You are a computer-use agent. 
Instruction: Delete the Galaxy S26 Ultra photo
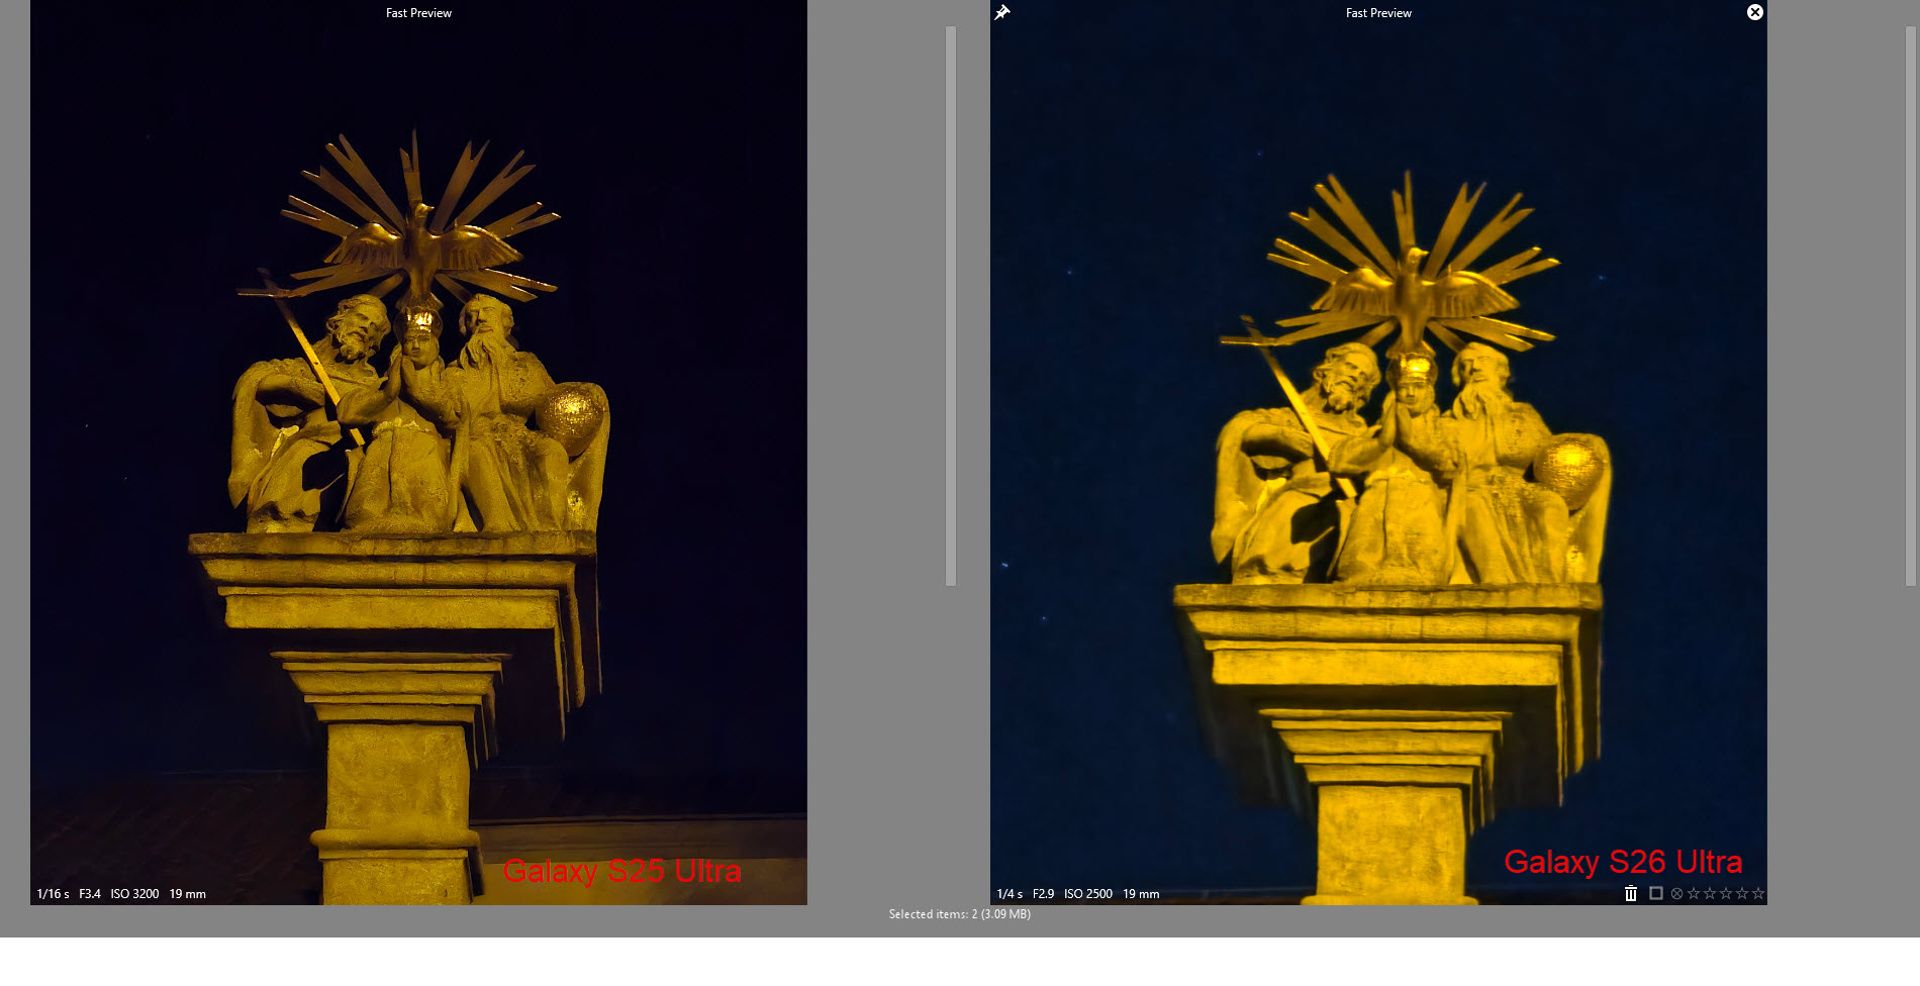tap(1631, 893)
